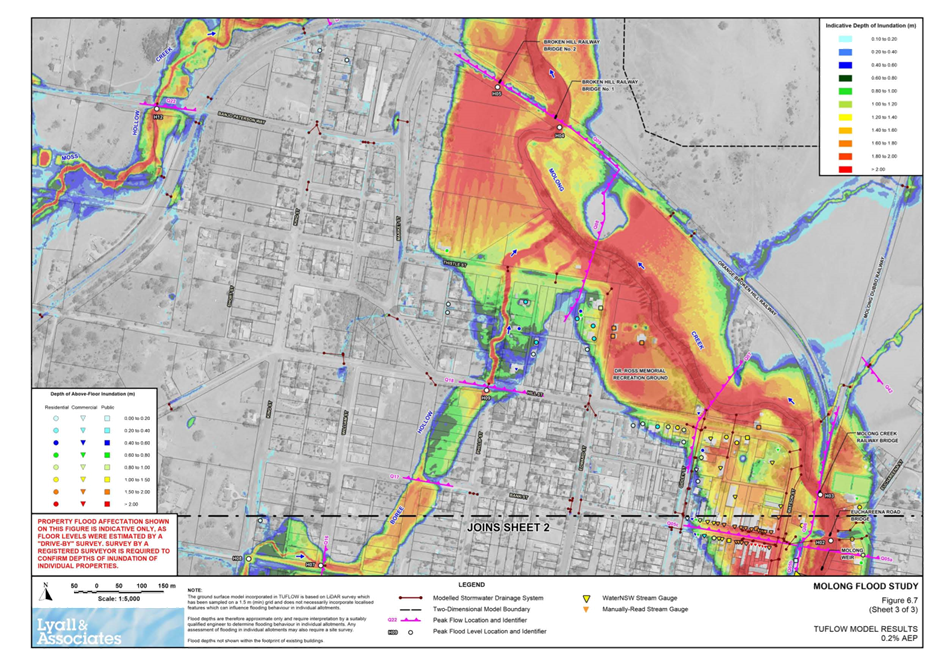Click the 'JOINS SHEET 2' label
This screenshot has width=940, height=665.
click(x=508, y=528)
